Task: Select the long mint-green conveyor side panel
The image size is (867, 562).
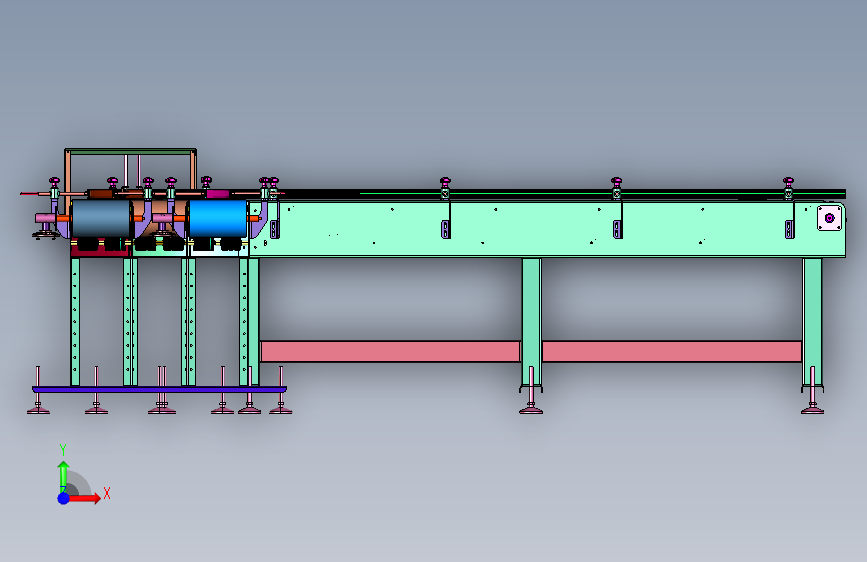Action: click(x=547, y=229)
